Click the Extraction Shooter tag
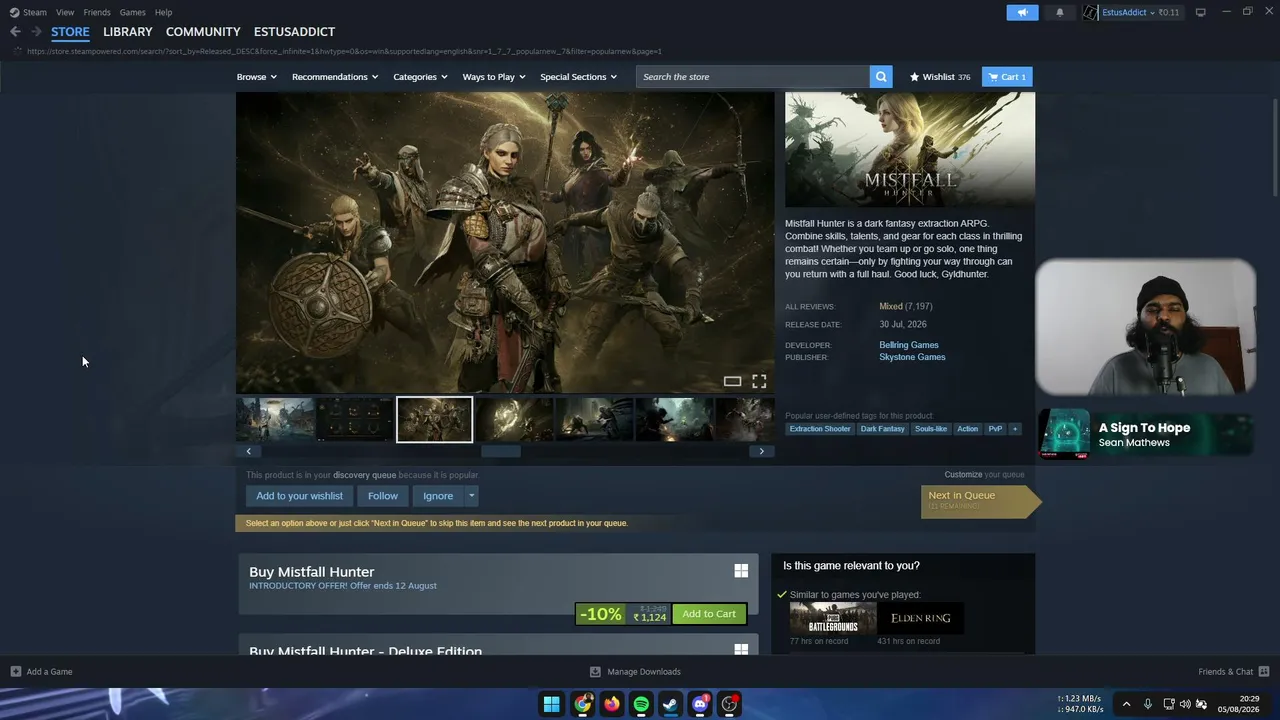Viewport: 1280px width, 720px height. 820,429
